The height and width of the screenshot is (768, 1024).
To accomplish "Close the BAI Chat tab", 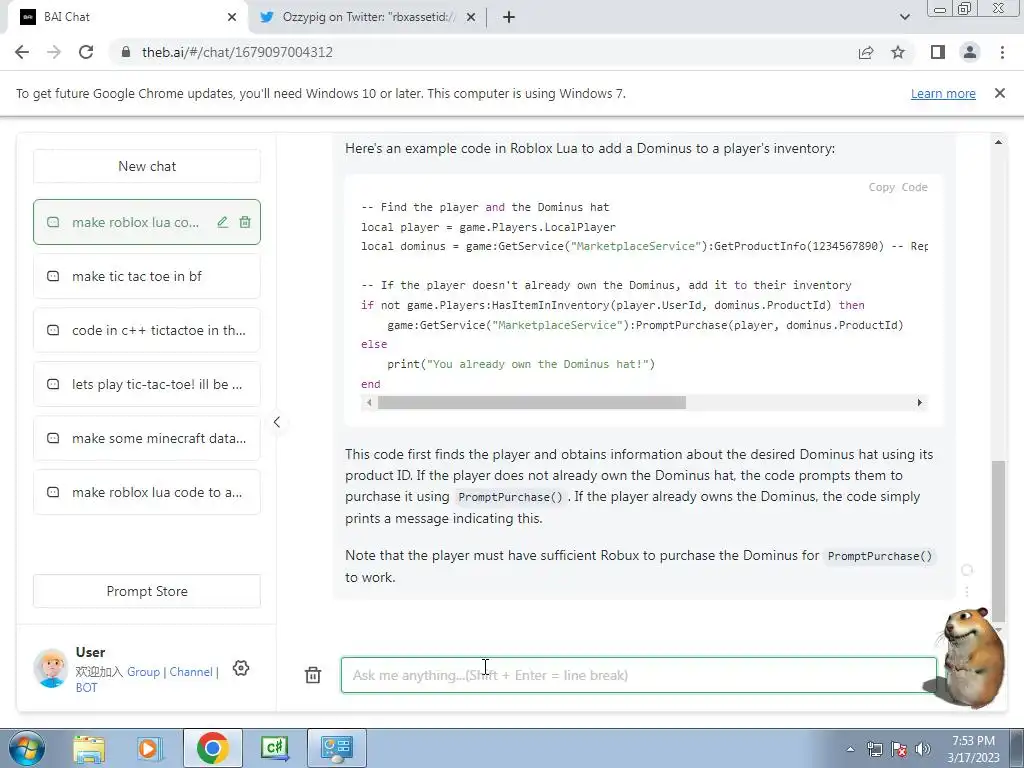I will (232, 17).
